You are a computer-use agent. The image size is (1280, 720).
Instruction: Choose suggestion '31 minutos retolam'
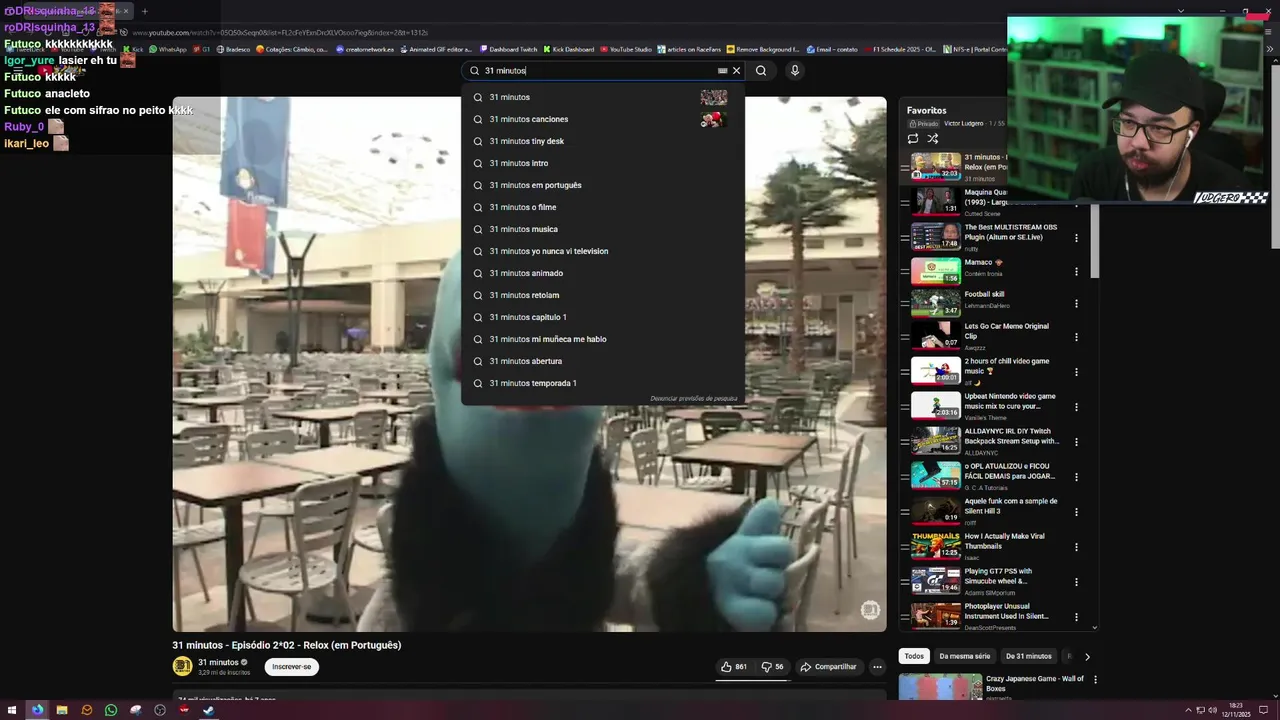602,295
